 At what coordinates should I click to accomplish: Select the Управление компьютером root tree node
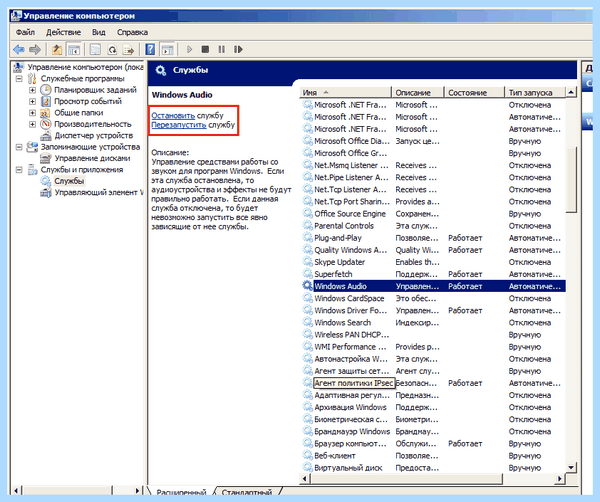click(x=85, y=67)
